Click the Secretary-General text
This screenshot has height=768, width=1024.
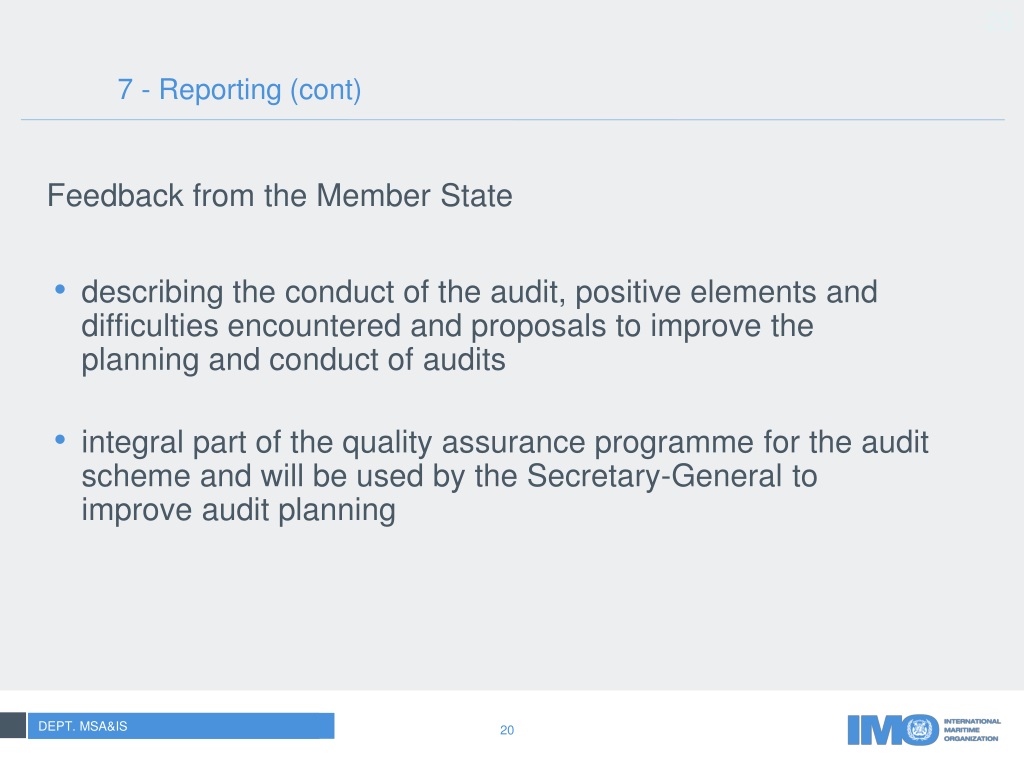coord(654,476)
